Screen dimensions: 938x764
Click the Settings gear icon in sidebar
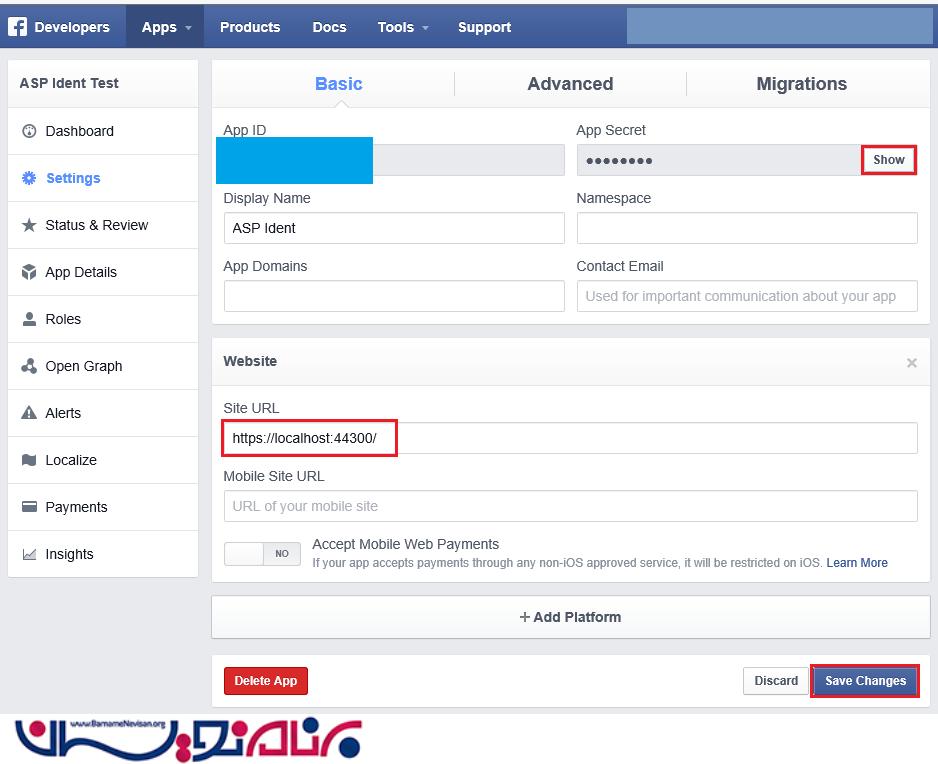29,178
